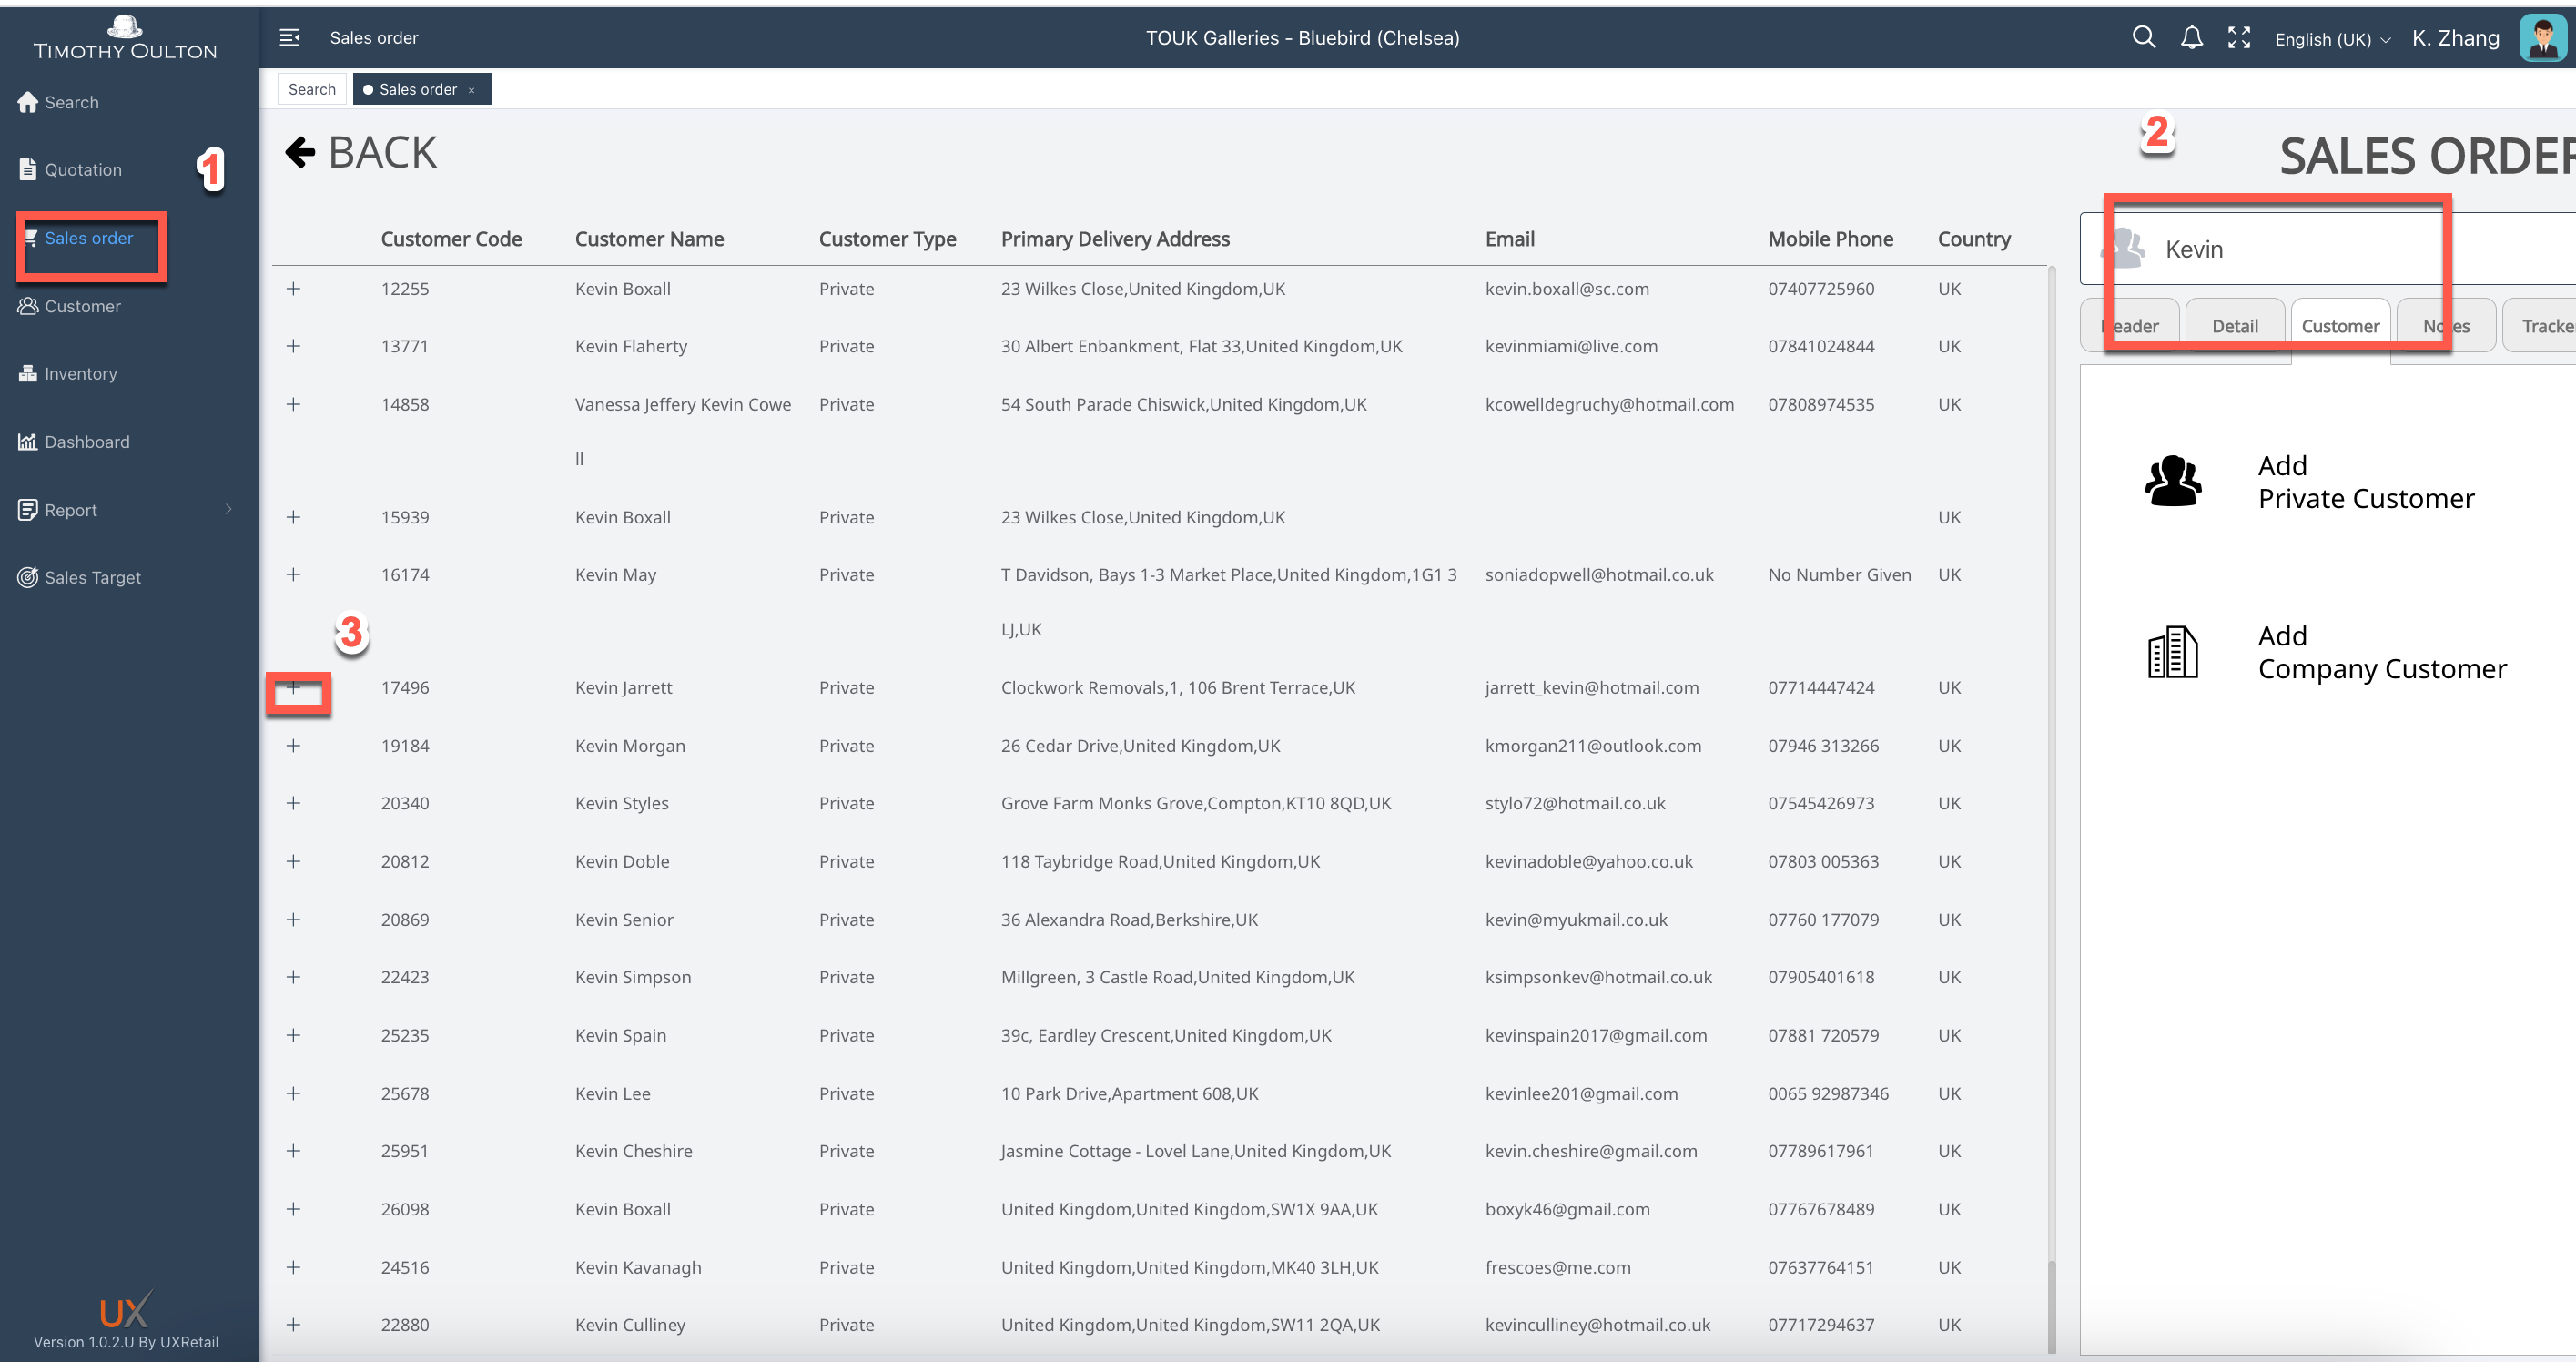Expand the Kevin Jarrett row with plus
The image size is (2576, 1362).
tap(293, 687)
